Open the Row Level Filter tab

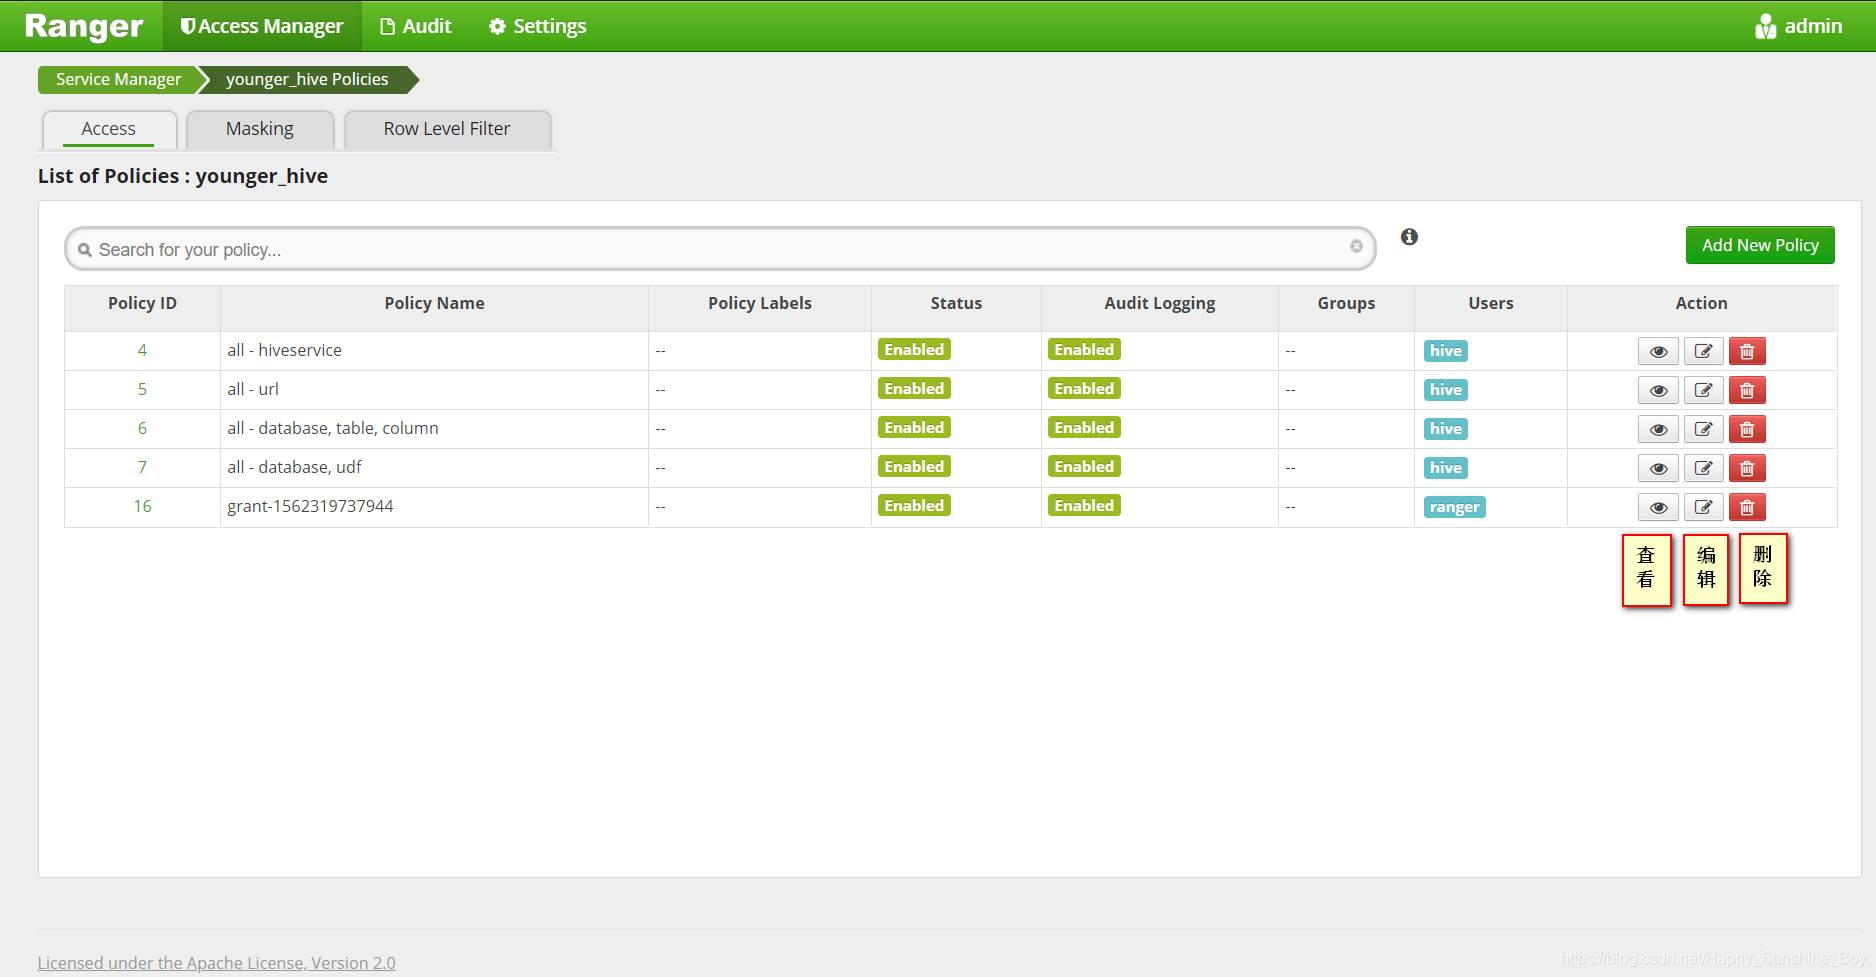(x=446, y=128)
